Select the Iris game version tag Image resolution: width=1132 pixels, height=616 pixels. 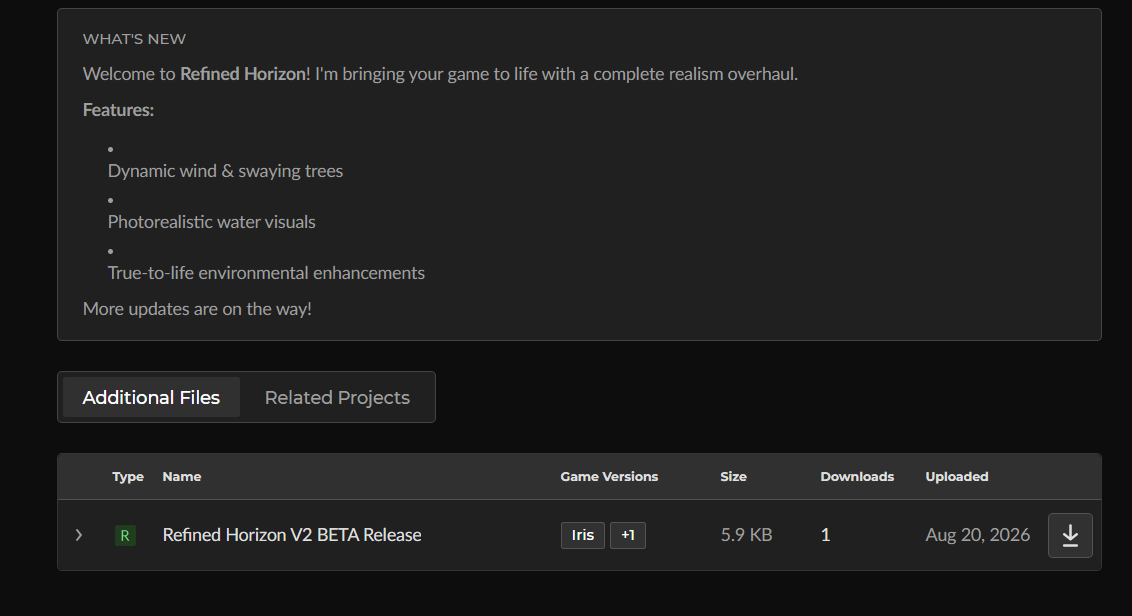click(583, 535)
